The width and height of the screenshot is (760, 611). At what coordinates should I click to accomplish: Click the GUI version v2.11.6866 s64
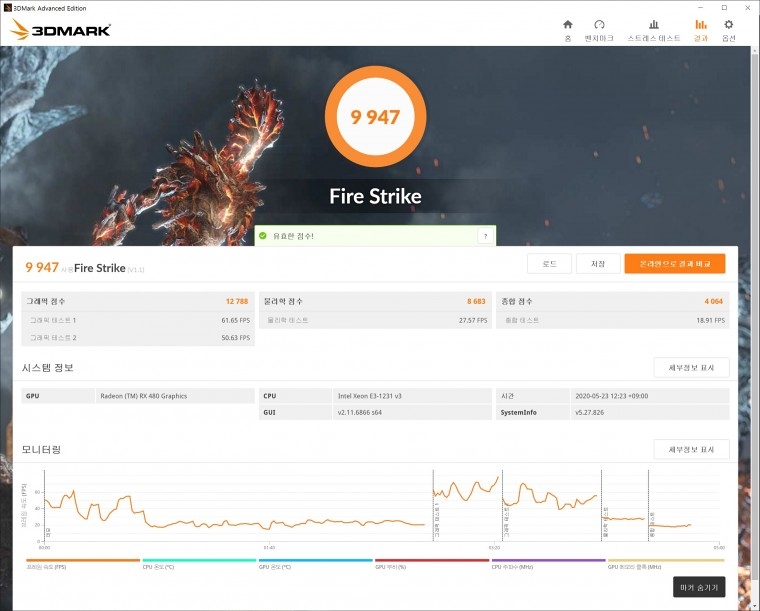click(x=360, y=412)
